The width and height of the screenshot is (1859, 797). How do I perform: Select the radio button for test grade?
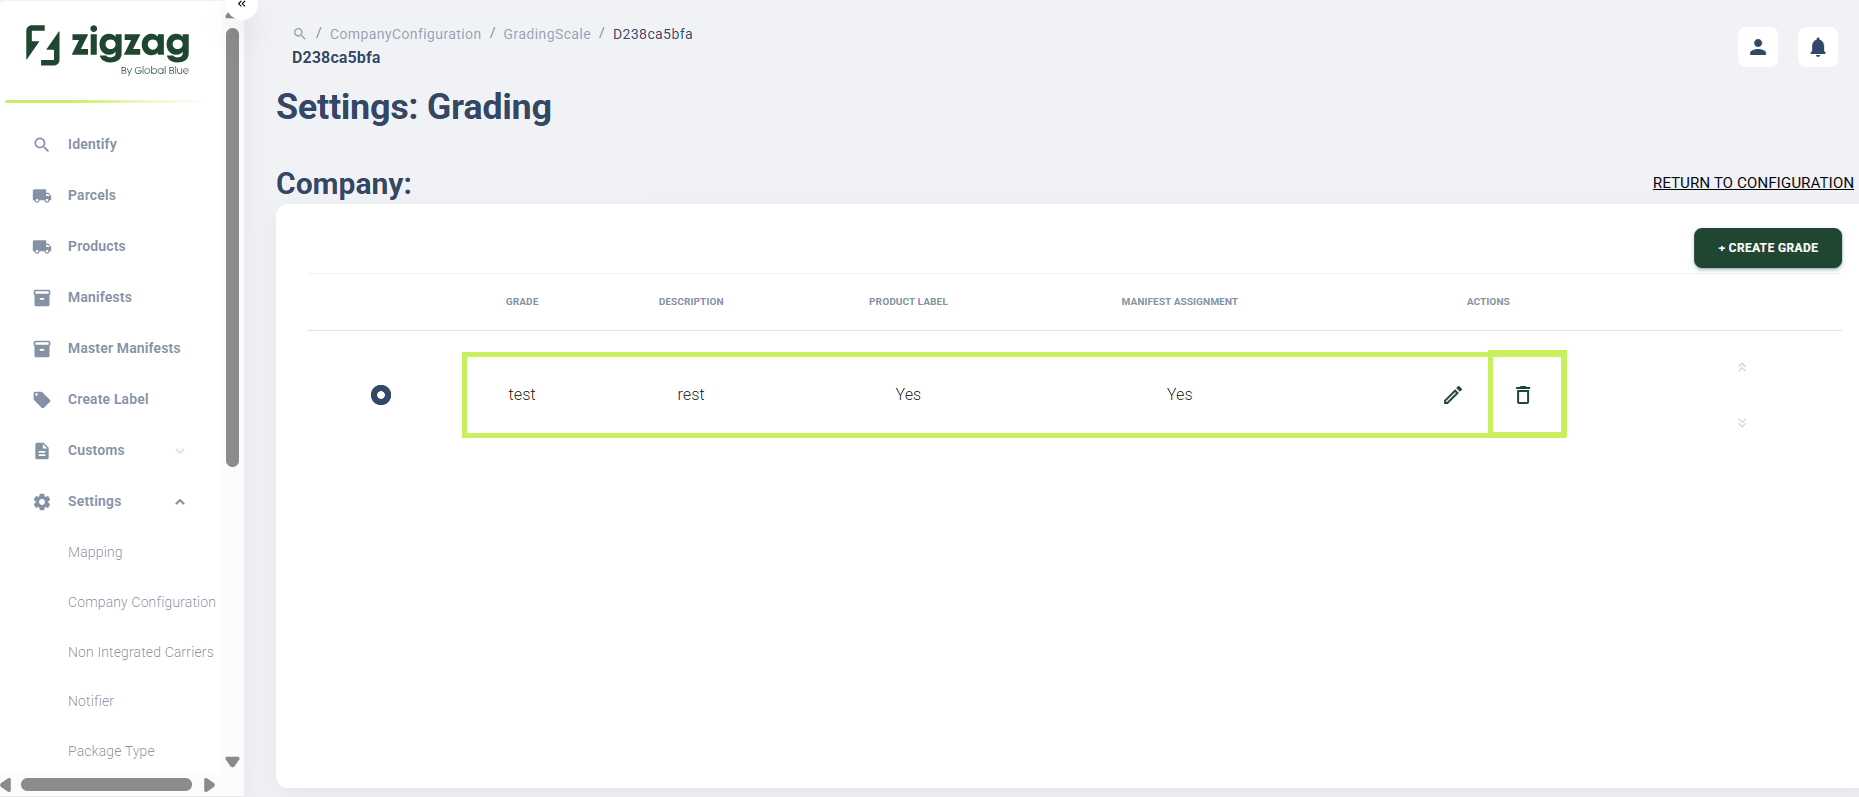click(x=381, y=395)
